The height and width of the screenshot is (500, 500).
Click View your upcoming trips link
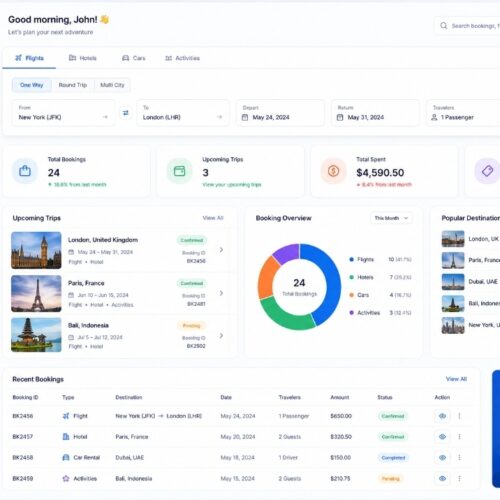tap(232, 185)
